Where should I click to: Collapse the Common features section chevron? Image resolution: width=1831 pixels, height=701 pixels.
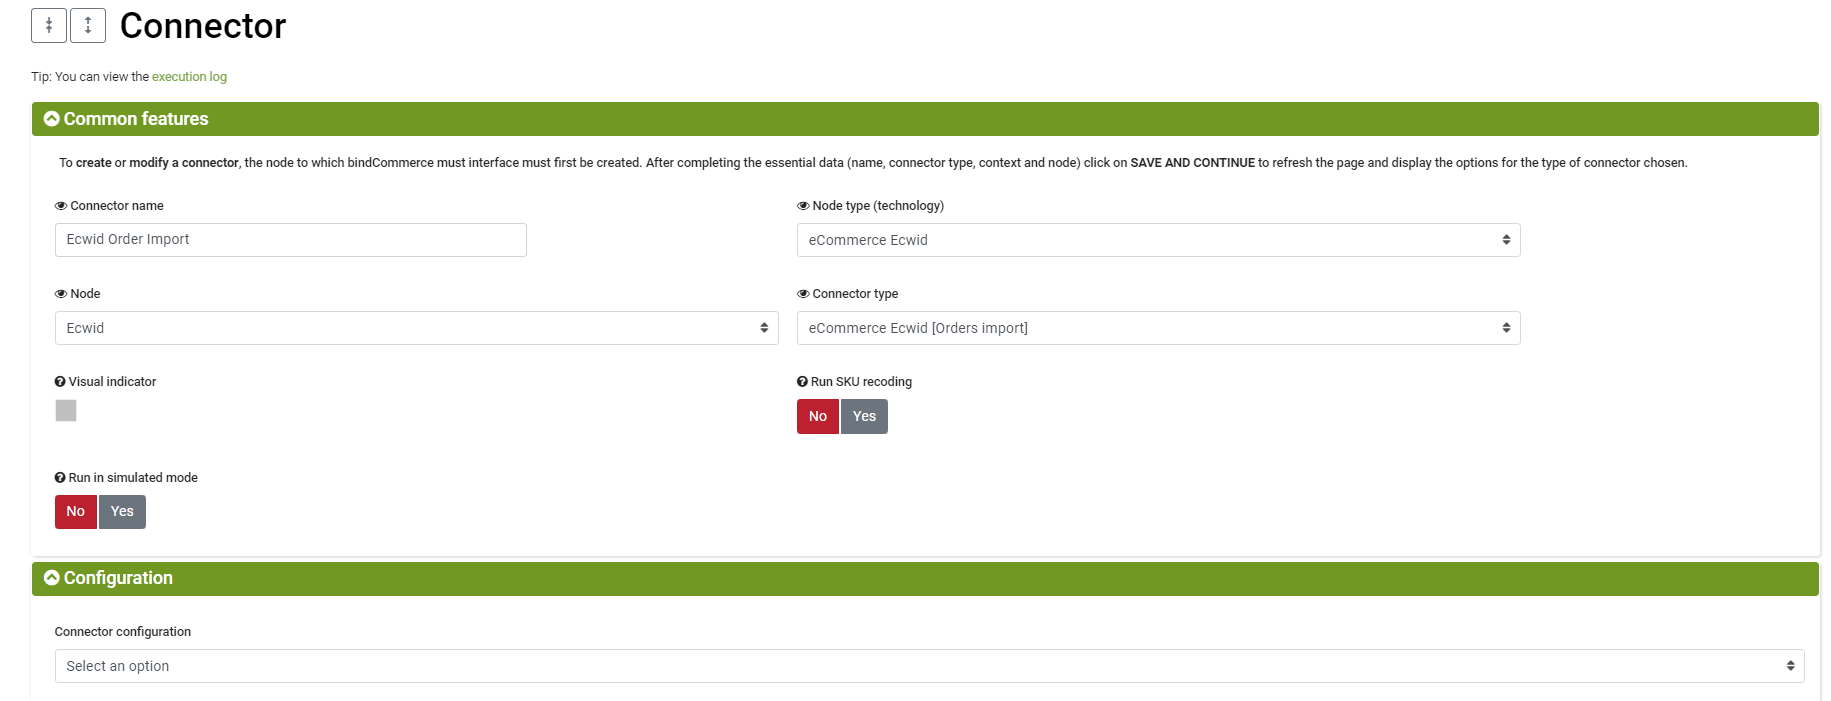pos(52,119)
